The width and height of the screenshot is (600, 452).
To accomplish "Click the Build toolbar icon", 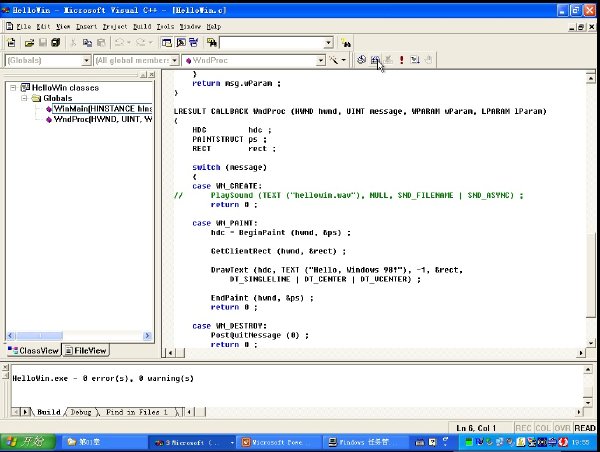I will pos(375,60).
